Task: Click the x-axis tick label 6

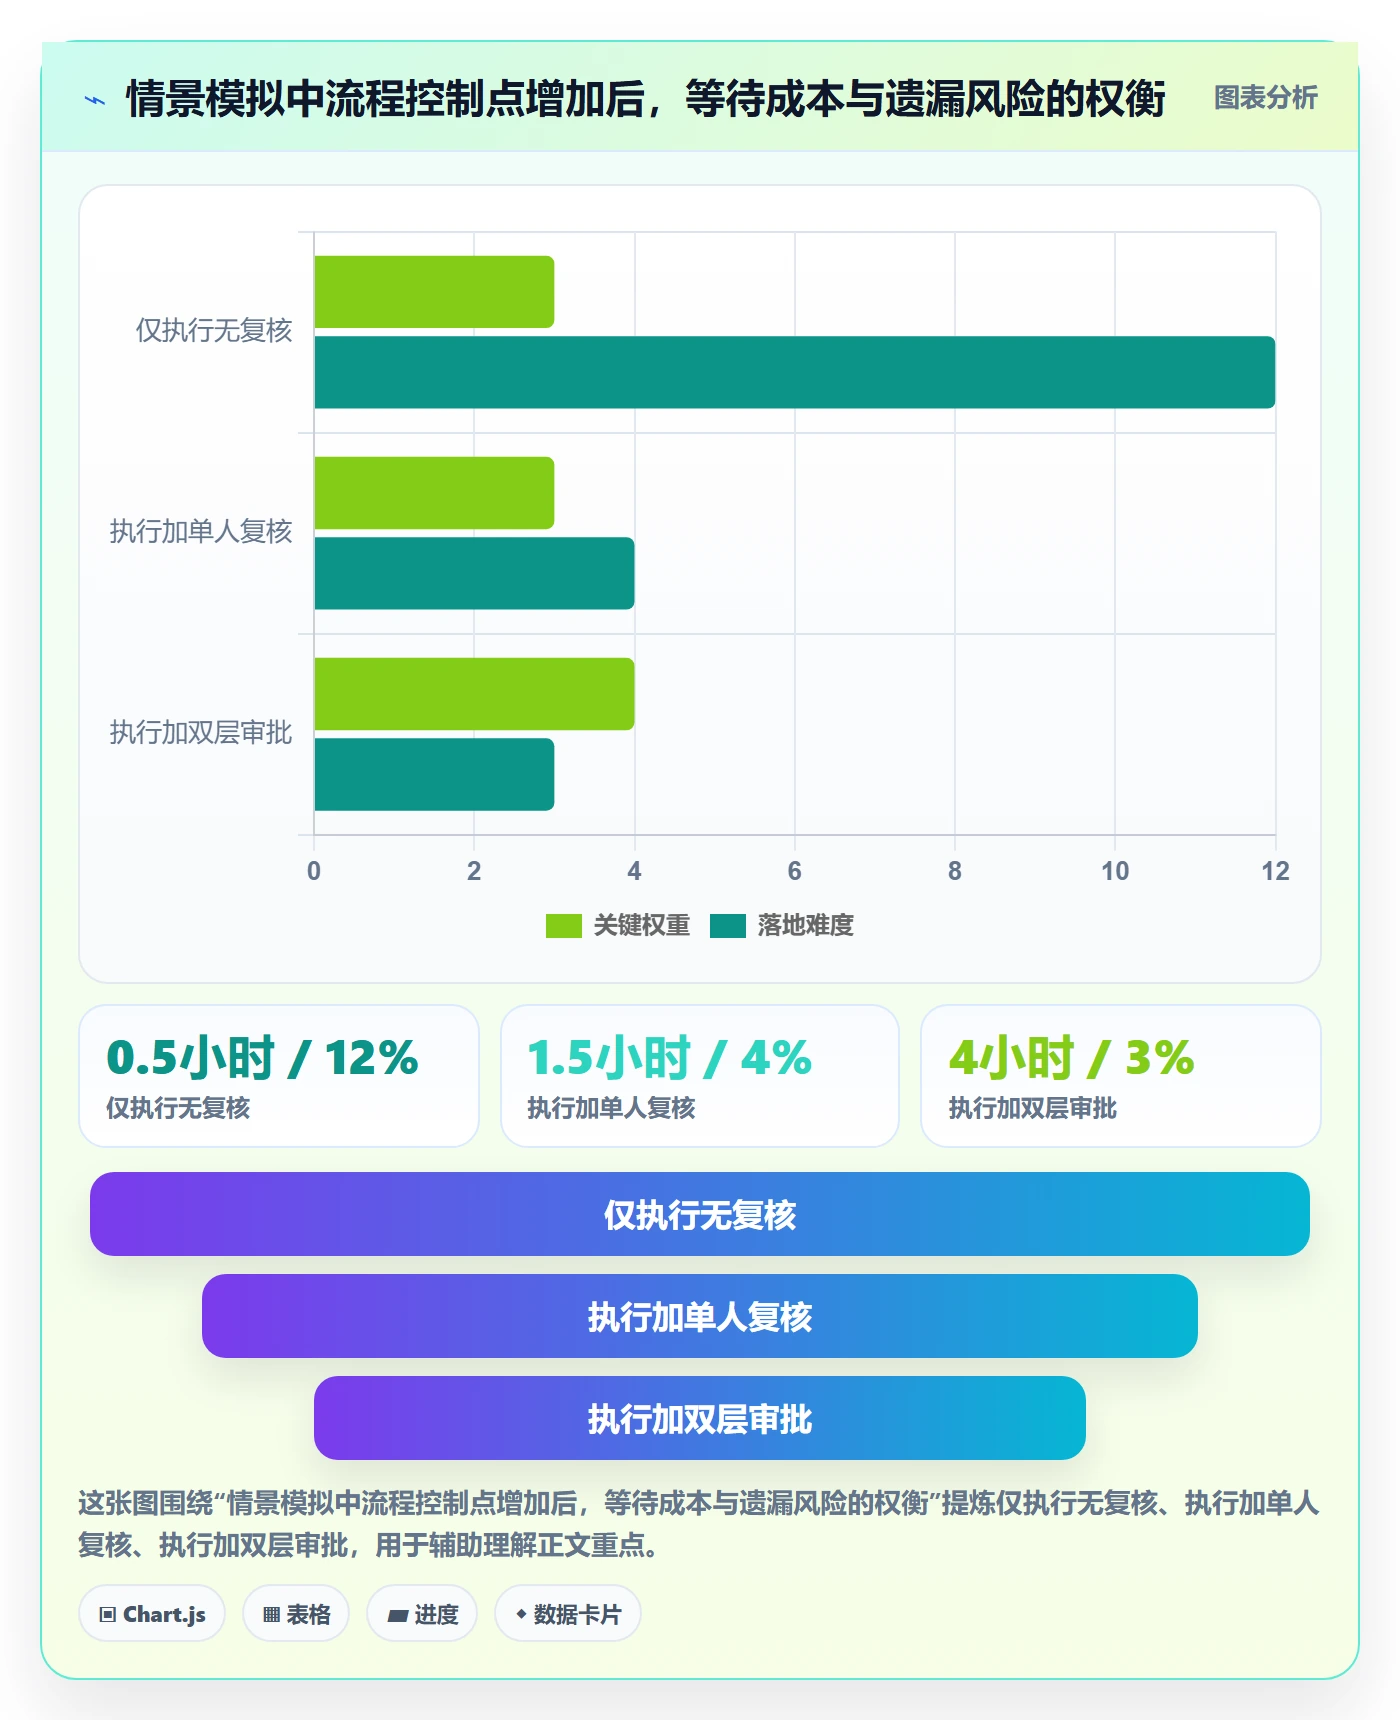Action: click(795, 871)
